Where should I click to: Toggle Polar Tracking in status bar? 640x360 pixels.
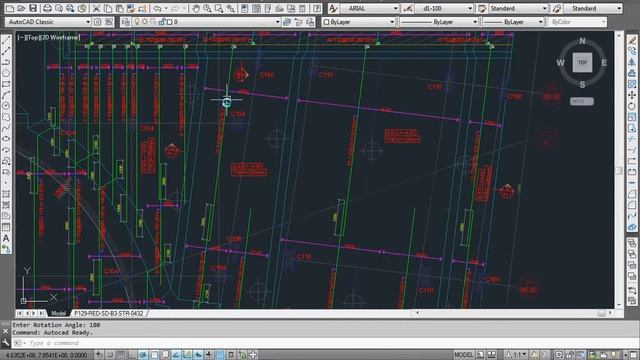pos(143,355)
